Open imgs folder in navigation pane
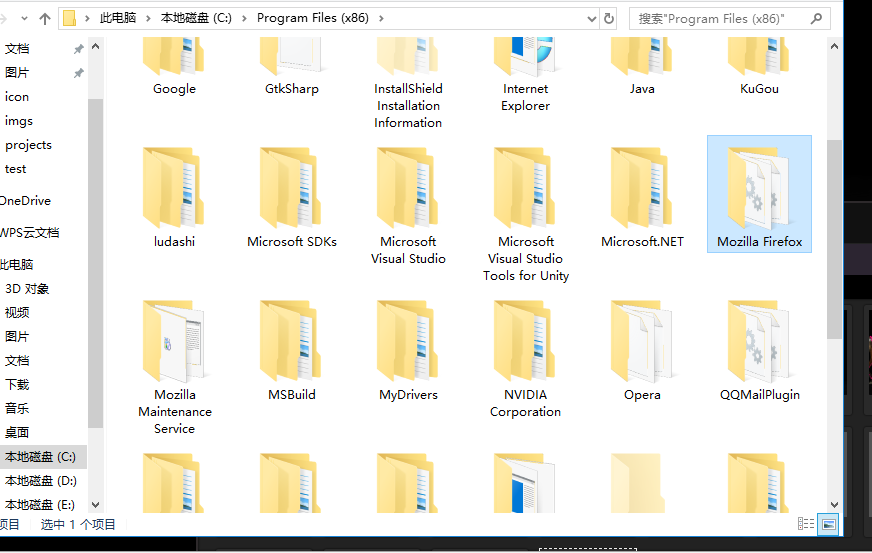Image resolution: width=872 pixels, height=553 pixels. 19,121
